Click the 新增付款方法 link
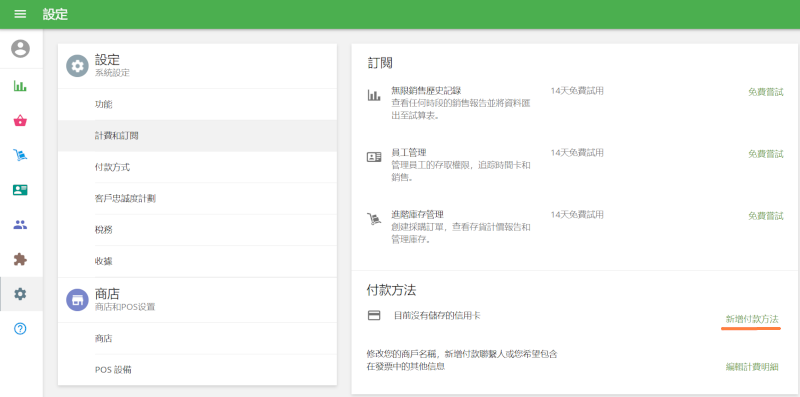Image resolution: width=800 pixels, height=397 pixels. coord(752,319)
